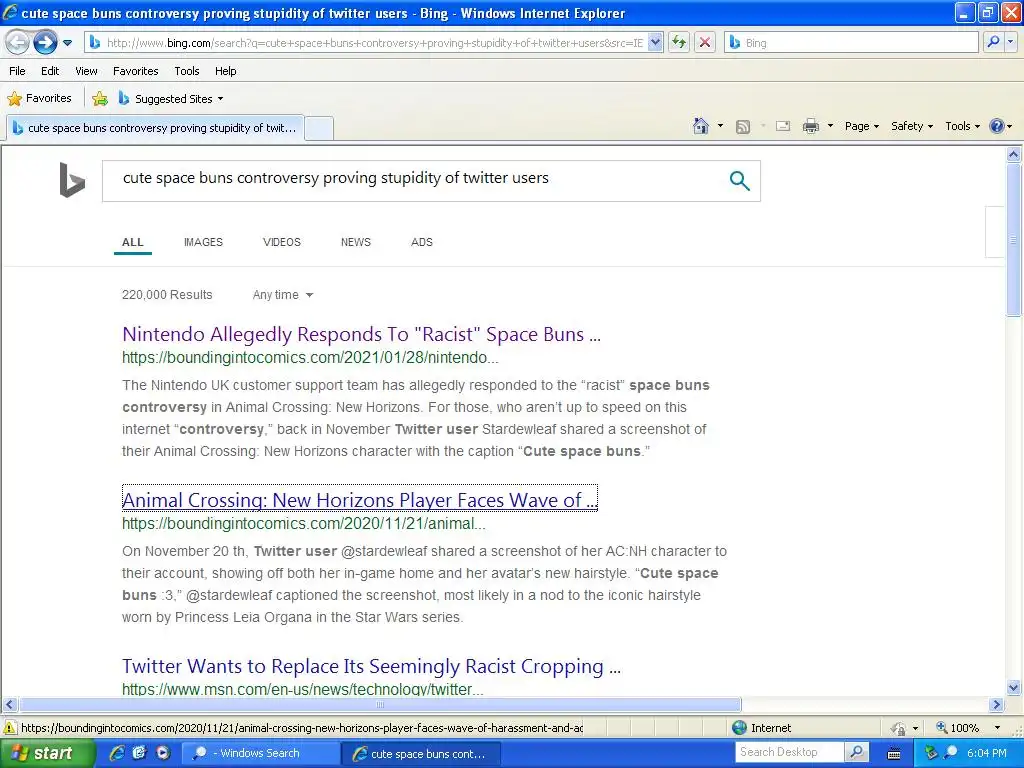Switch to the VIDEOS tab
This screenshot has height=768, width=1024.
[x=281, y=242]
